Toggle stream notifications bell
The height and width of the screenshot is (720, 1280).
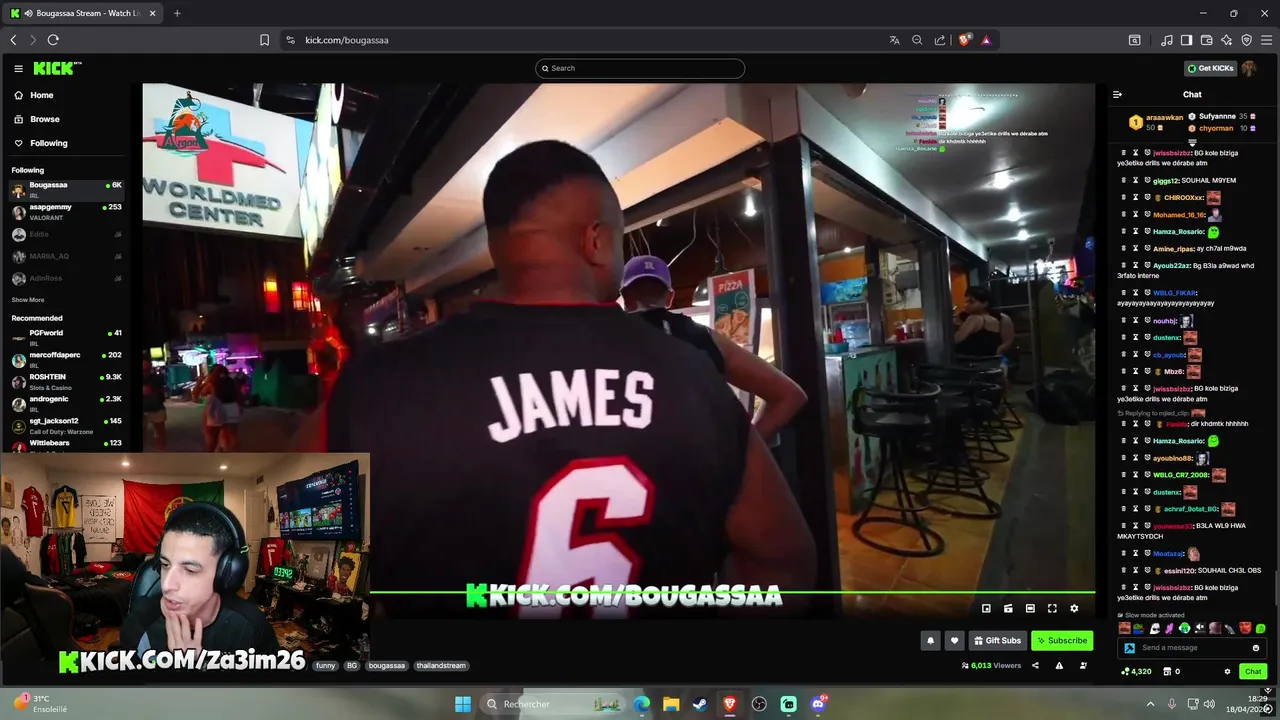930,641
